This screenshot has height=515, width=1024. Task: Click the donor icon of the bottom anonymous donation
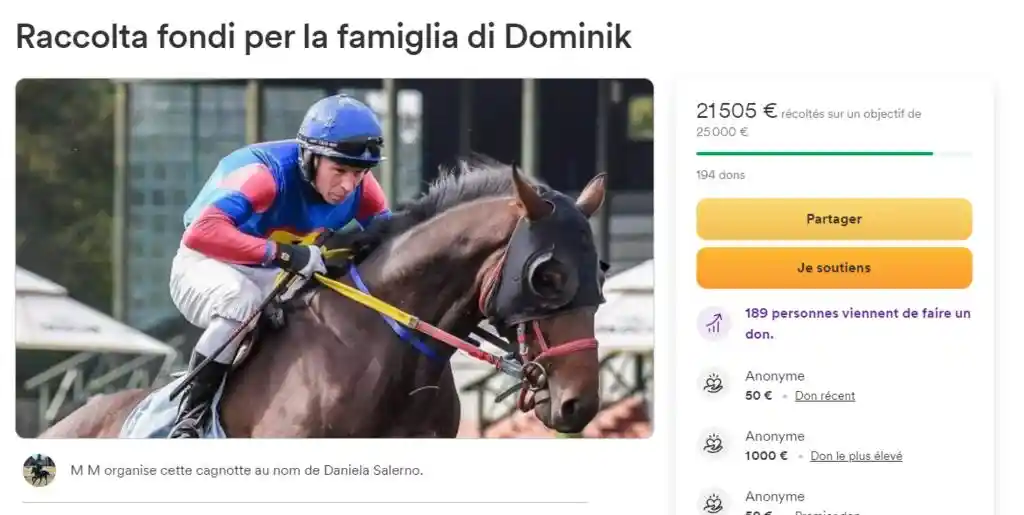tap(713, 503)
